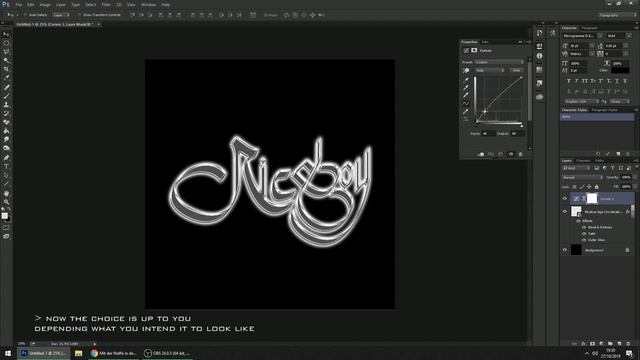The image size is (640, 360).
Task: Reset Curves to adjustment defaults
Action: 501,154
